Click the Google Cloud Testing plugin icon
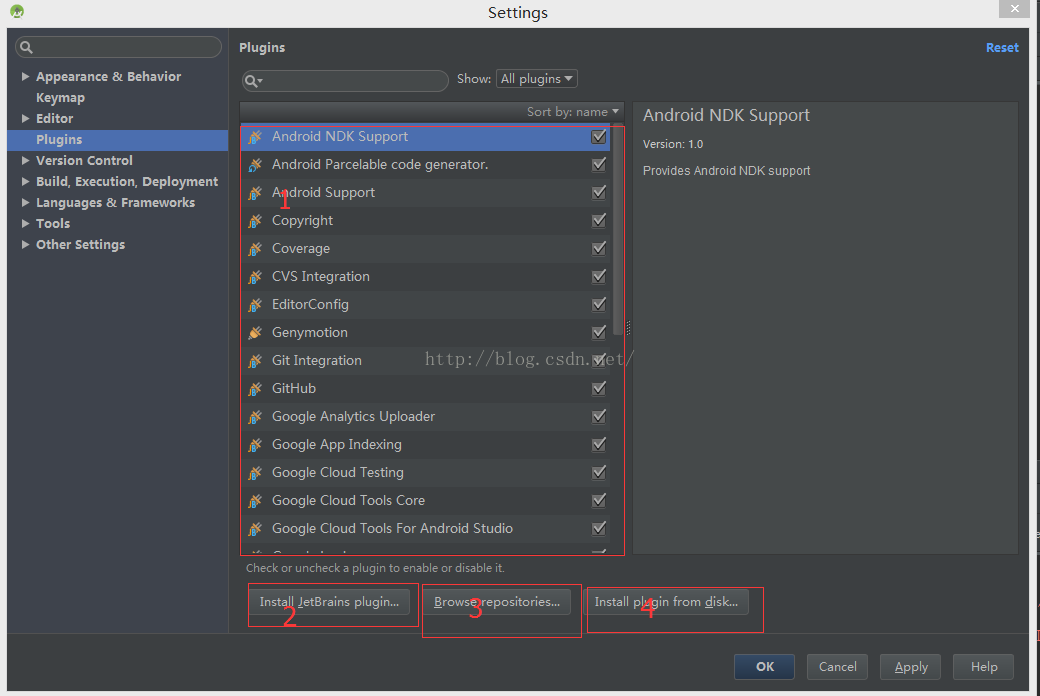The image size is (1040, 696). coord(255,472)
